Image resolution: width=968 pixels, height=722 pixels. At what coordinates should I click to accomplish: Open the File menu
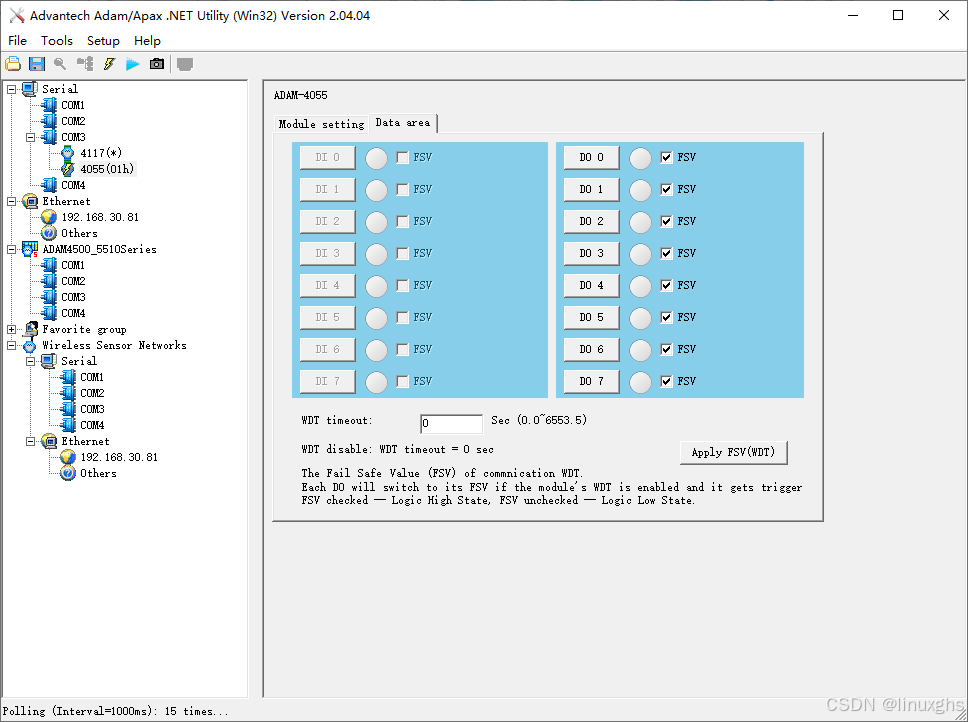(17, 41)
